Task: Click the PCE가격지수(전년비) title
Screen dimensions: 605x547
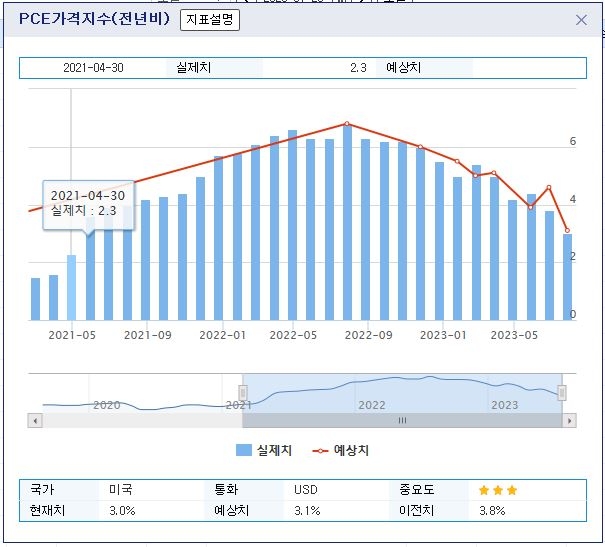Action: [95, 19]
